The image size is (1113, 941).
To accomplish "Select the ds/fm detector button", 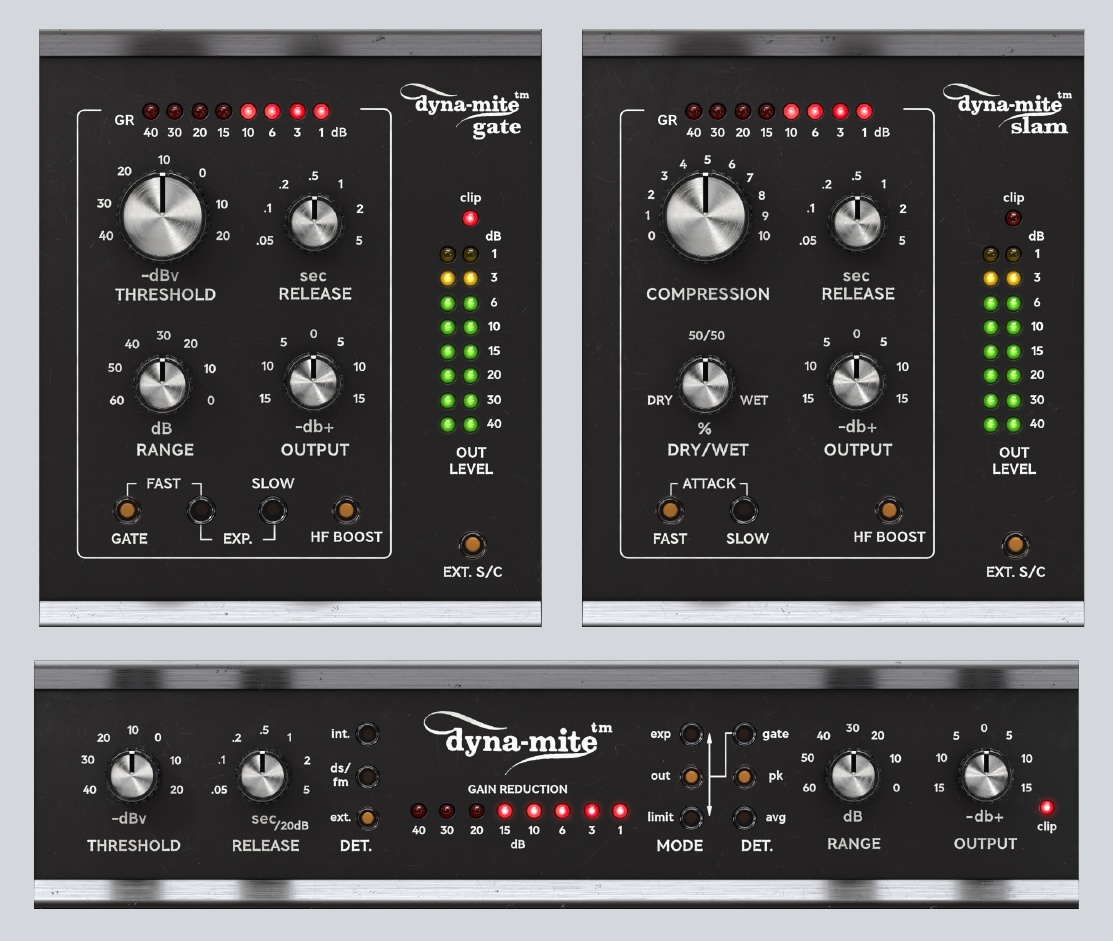I will 367,776.
